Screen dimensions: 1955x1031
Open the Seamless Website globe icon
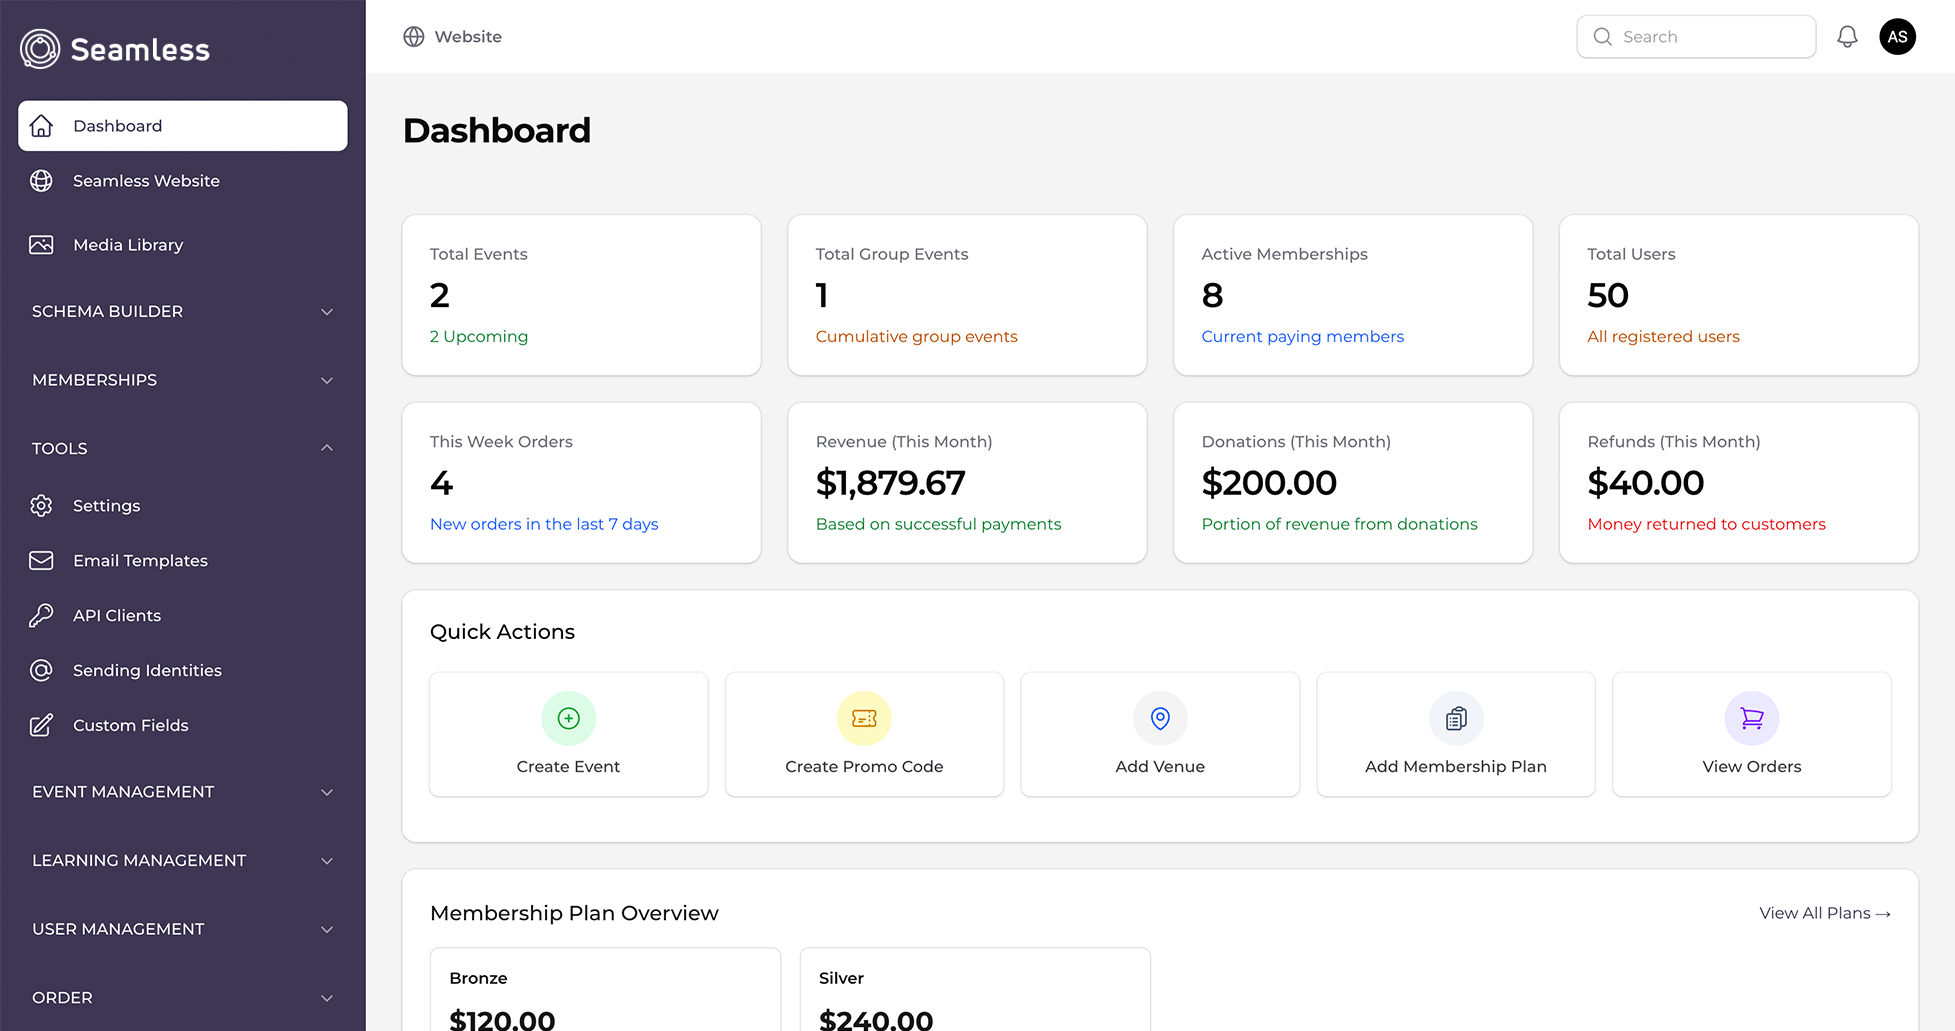pyautogui.click(x=41, y=181)
